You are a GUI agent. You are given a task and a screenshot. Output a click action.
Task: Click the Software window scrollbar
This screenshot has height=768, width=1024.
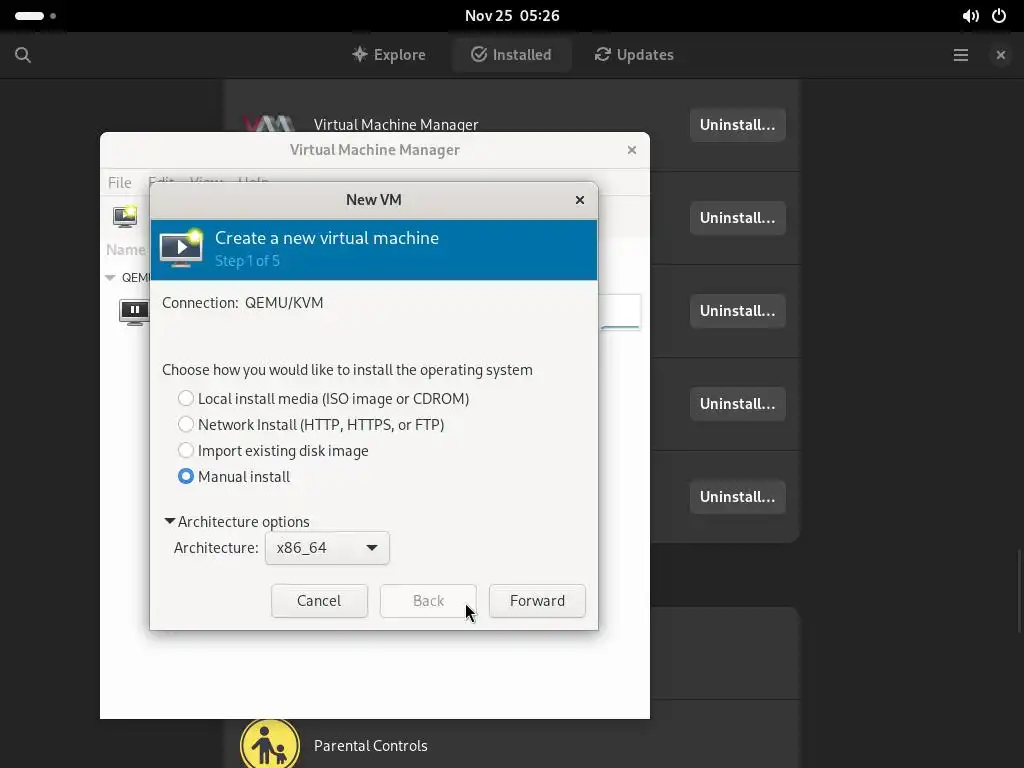[x=1019, y=591]
